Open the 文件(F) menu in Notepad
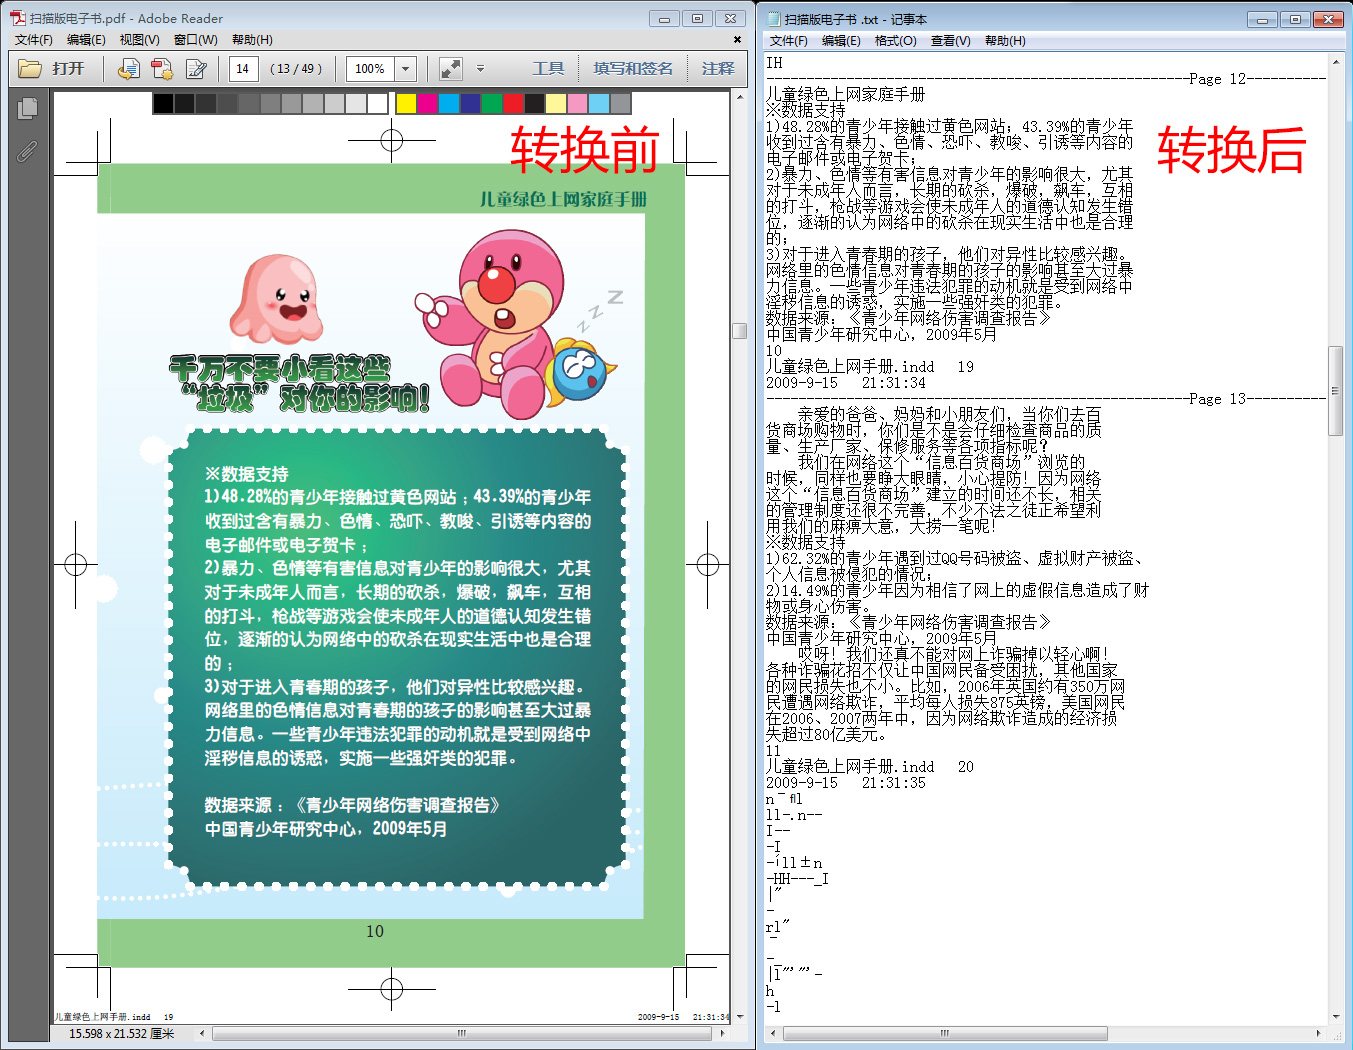This screenshot has width=1353, height=1050. click(789, 41)
